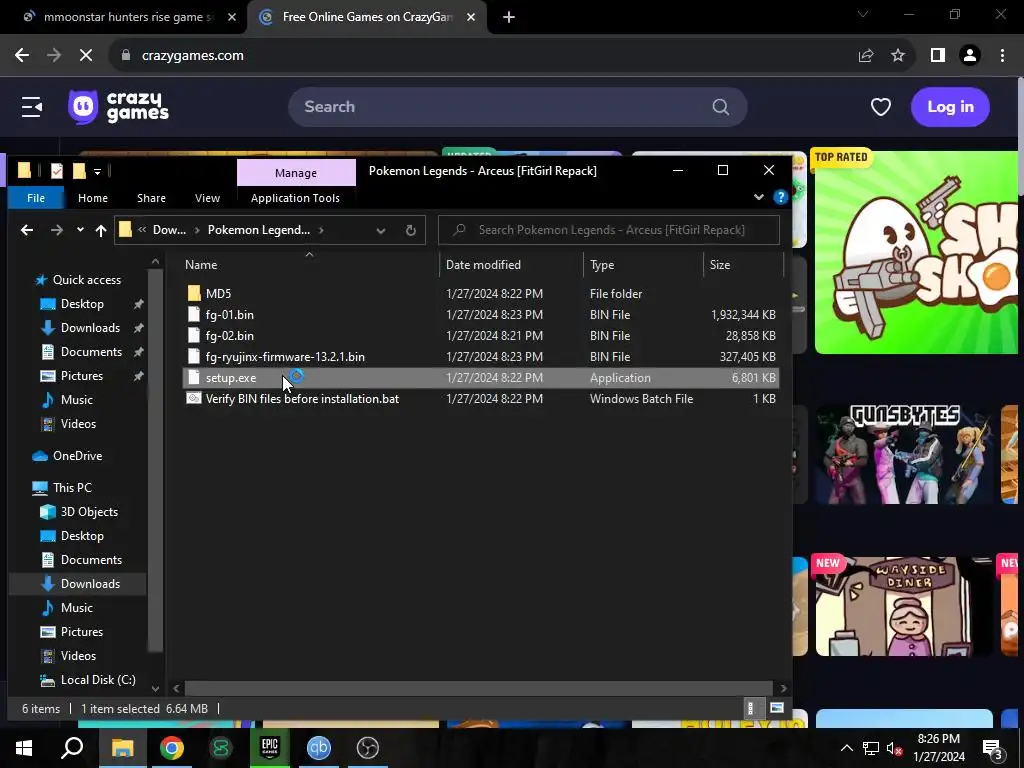Viewport: 1024px width, 768px height.
Task: Click the crazygames.com address bar
Action: (x=483, y=56)
